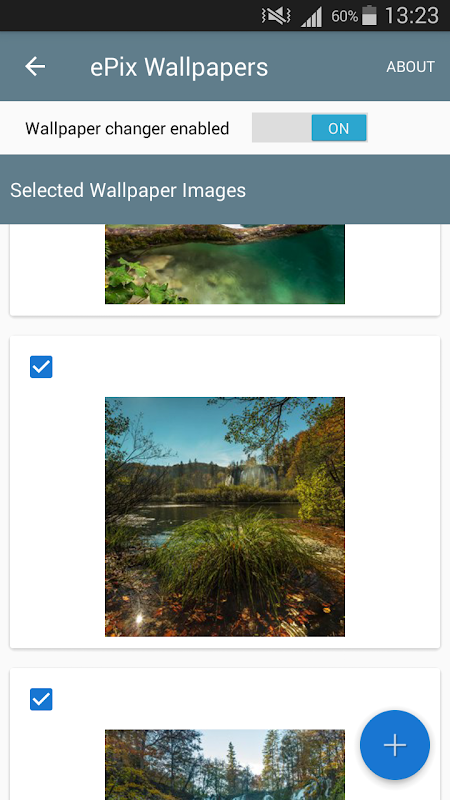Select the lake with grass tuft thumbnail
450x800 pixels.
pyautogui.click(x=225, y=517)
